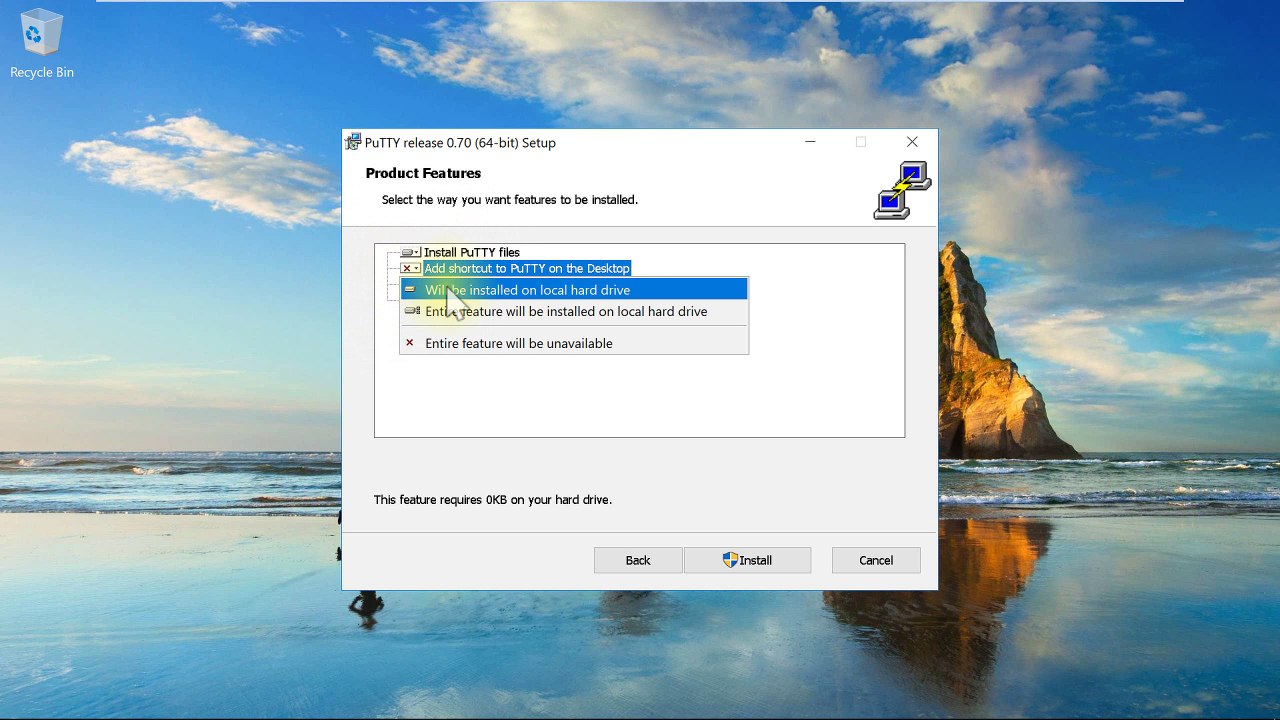Cancel the PuTTY setup

click(876, 560)
